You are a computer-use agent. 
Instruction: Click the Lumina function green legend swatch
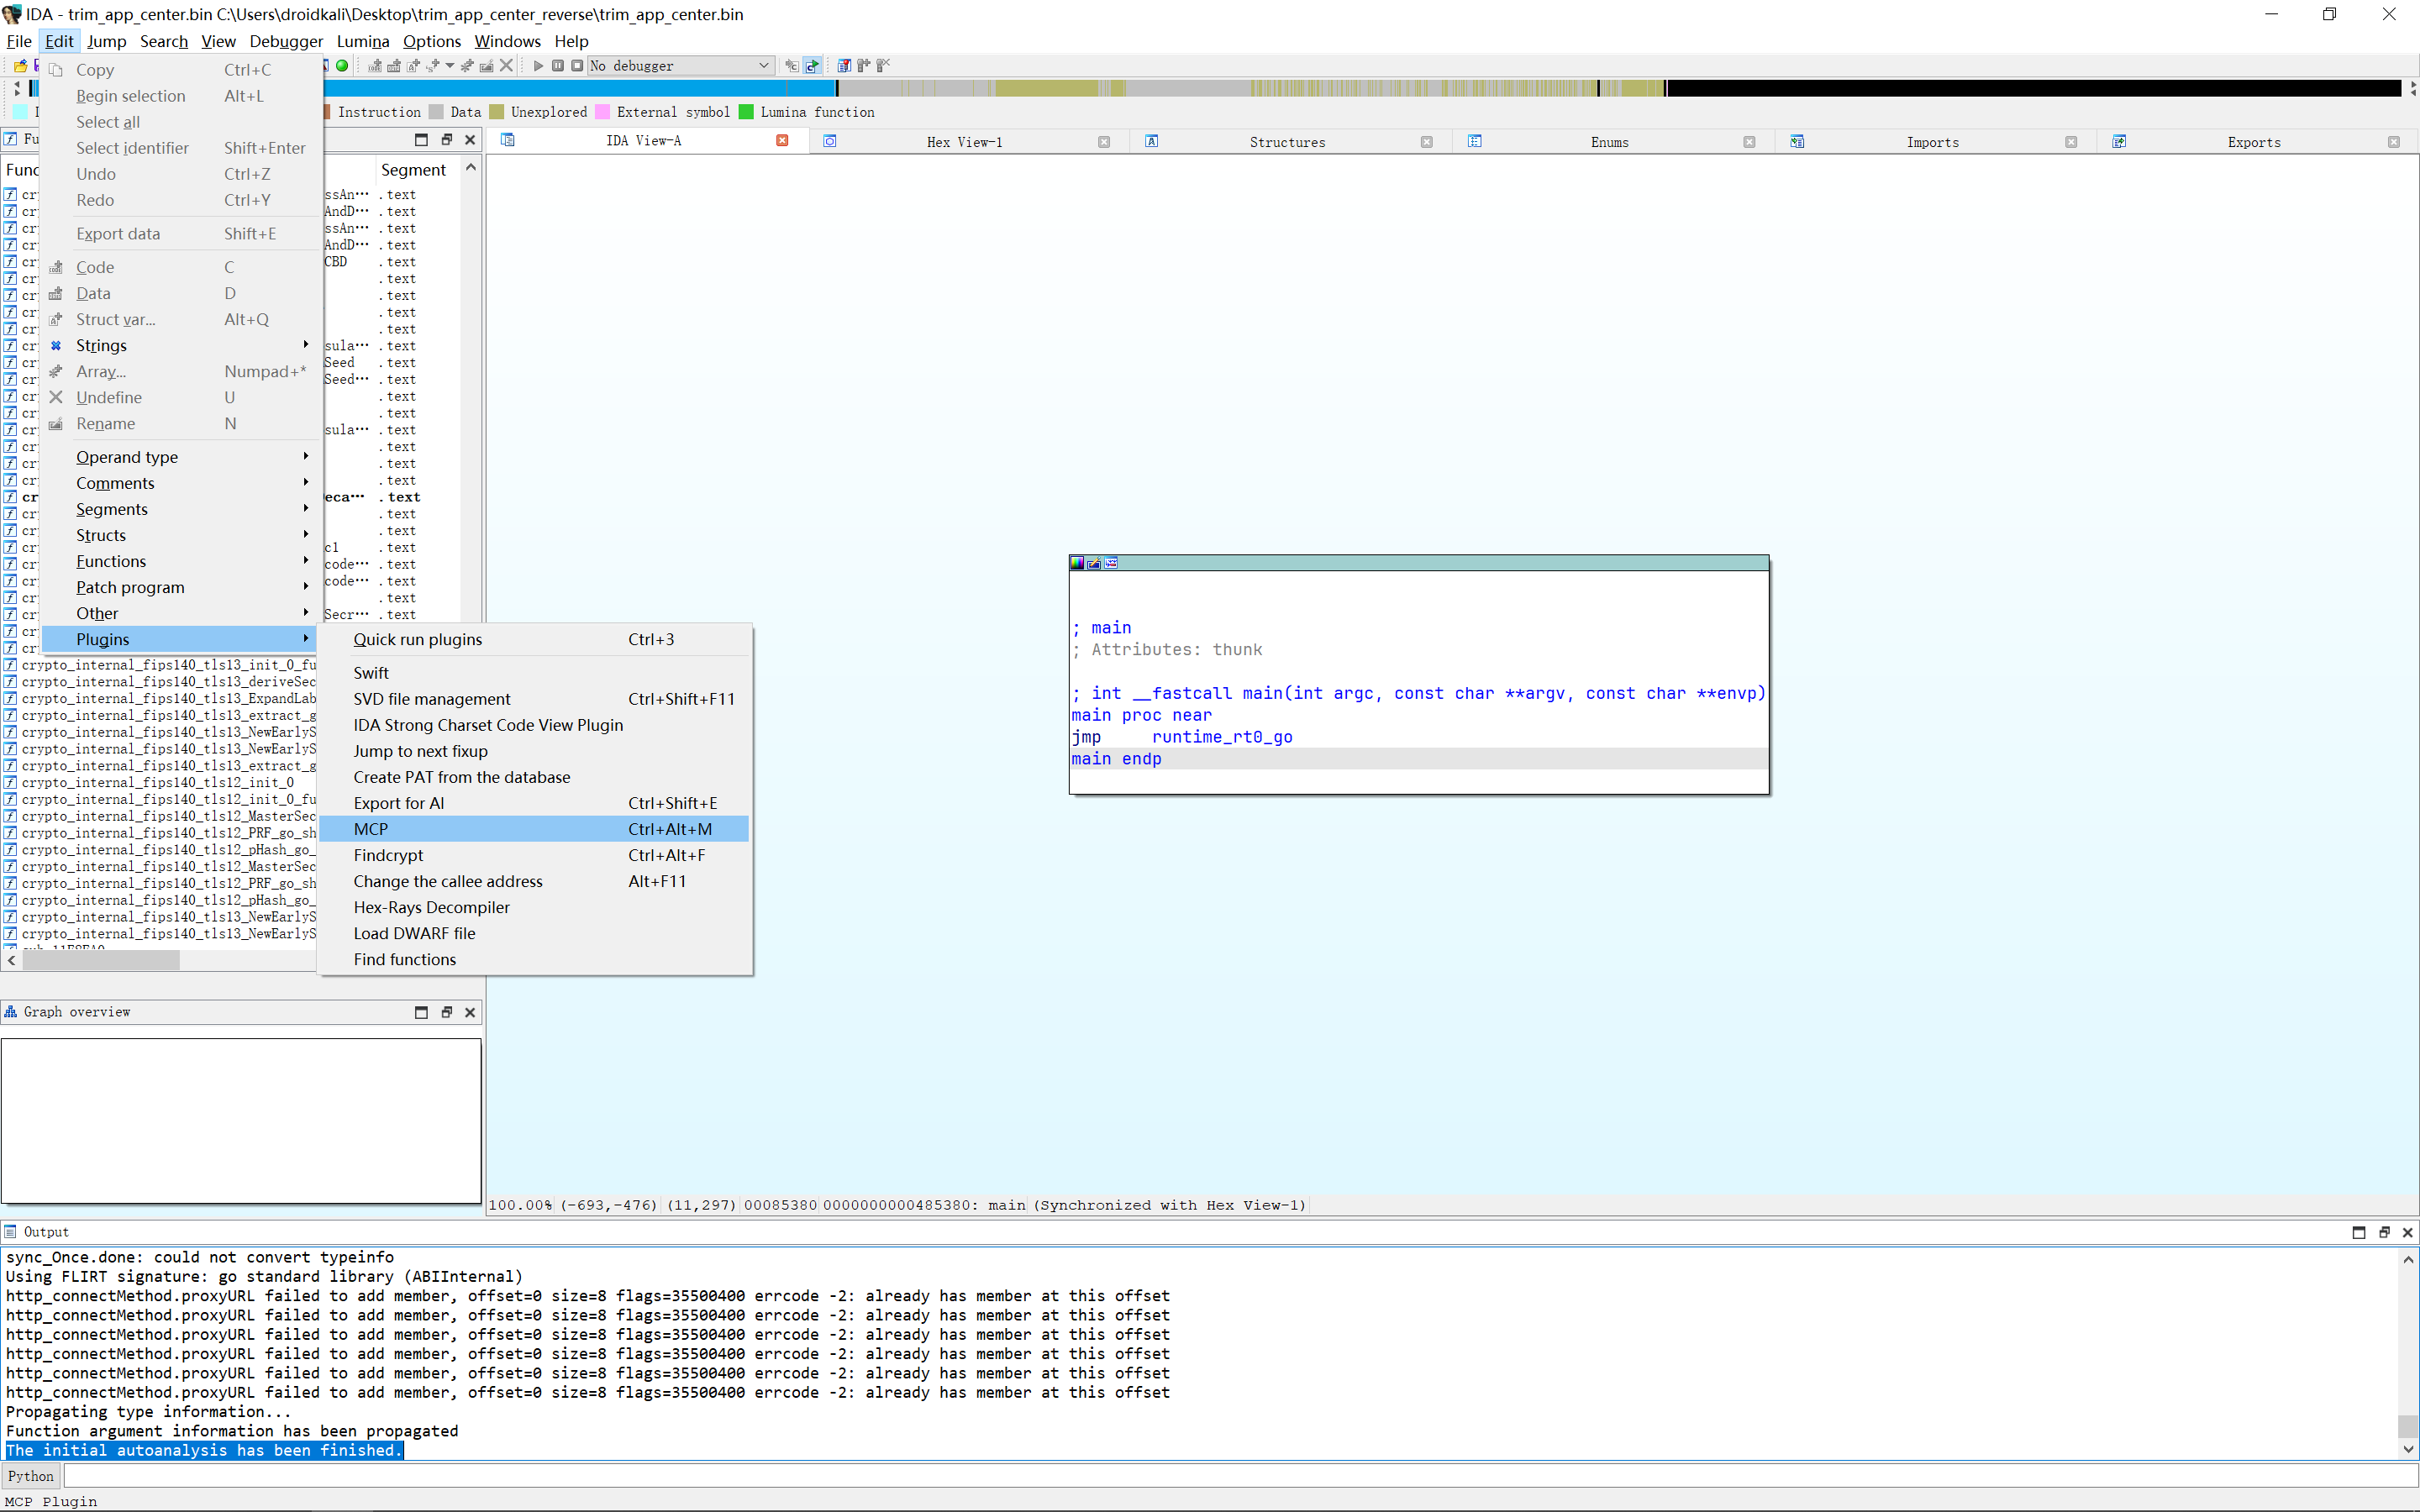(746, 112)
